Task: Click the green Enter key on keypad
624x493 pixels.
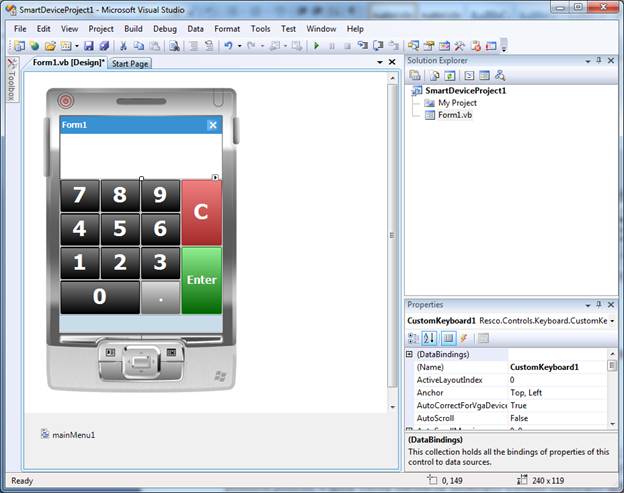Action: tap(201, 280)
